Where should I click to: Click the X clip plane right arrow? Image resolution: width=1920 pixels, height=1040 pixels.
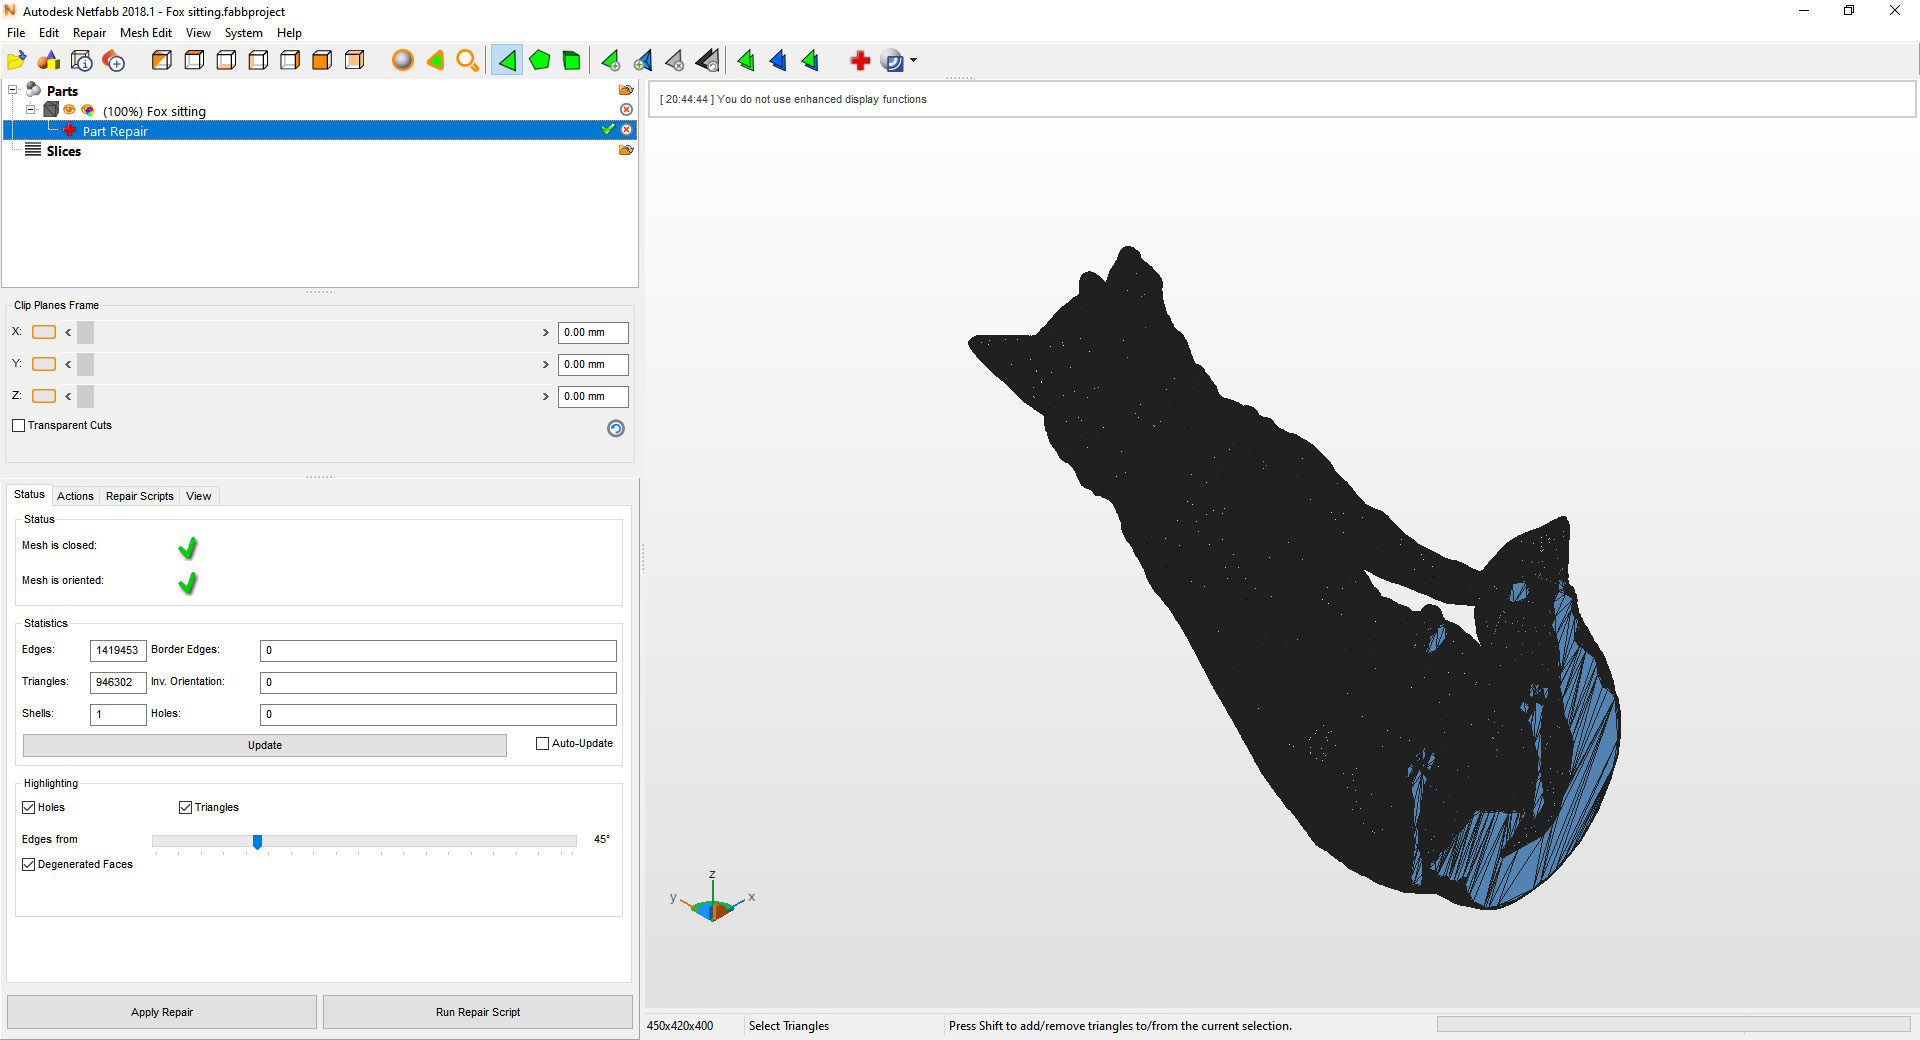[546, 332]
